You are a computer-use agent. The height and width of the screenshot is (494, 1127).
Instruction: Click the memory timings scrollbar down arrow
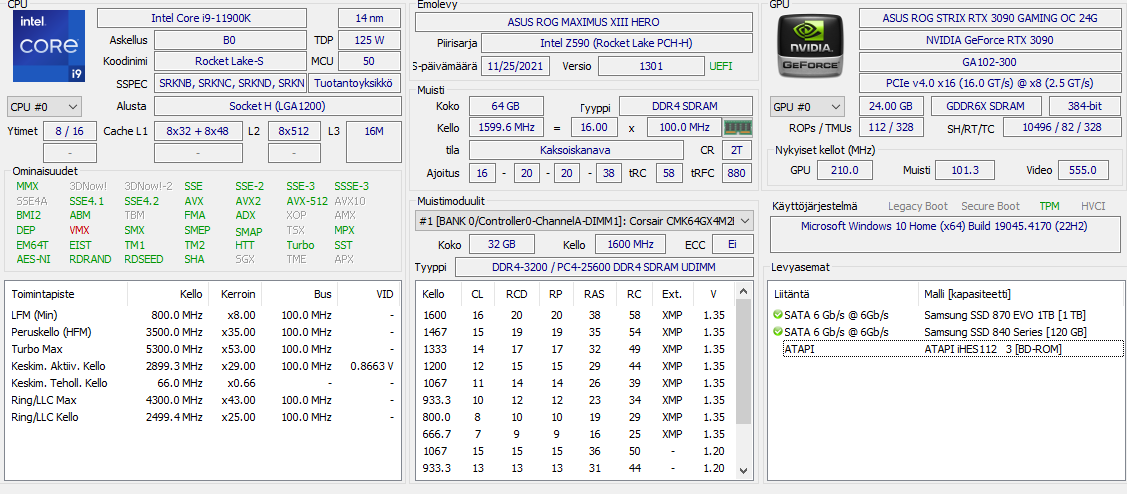click(x=744, y=472)
